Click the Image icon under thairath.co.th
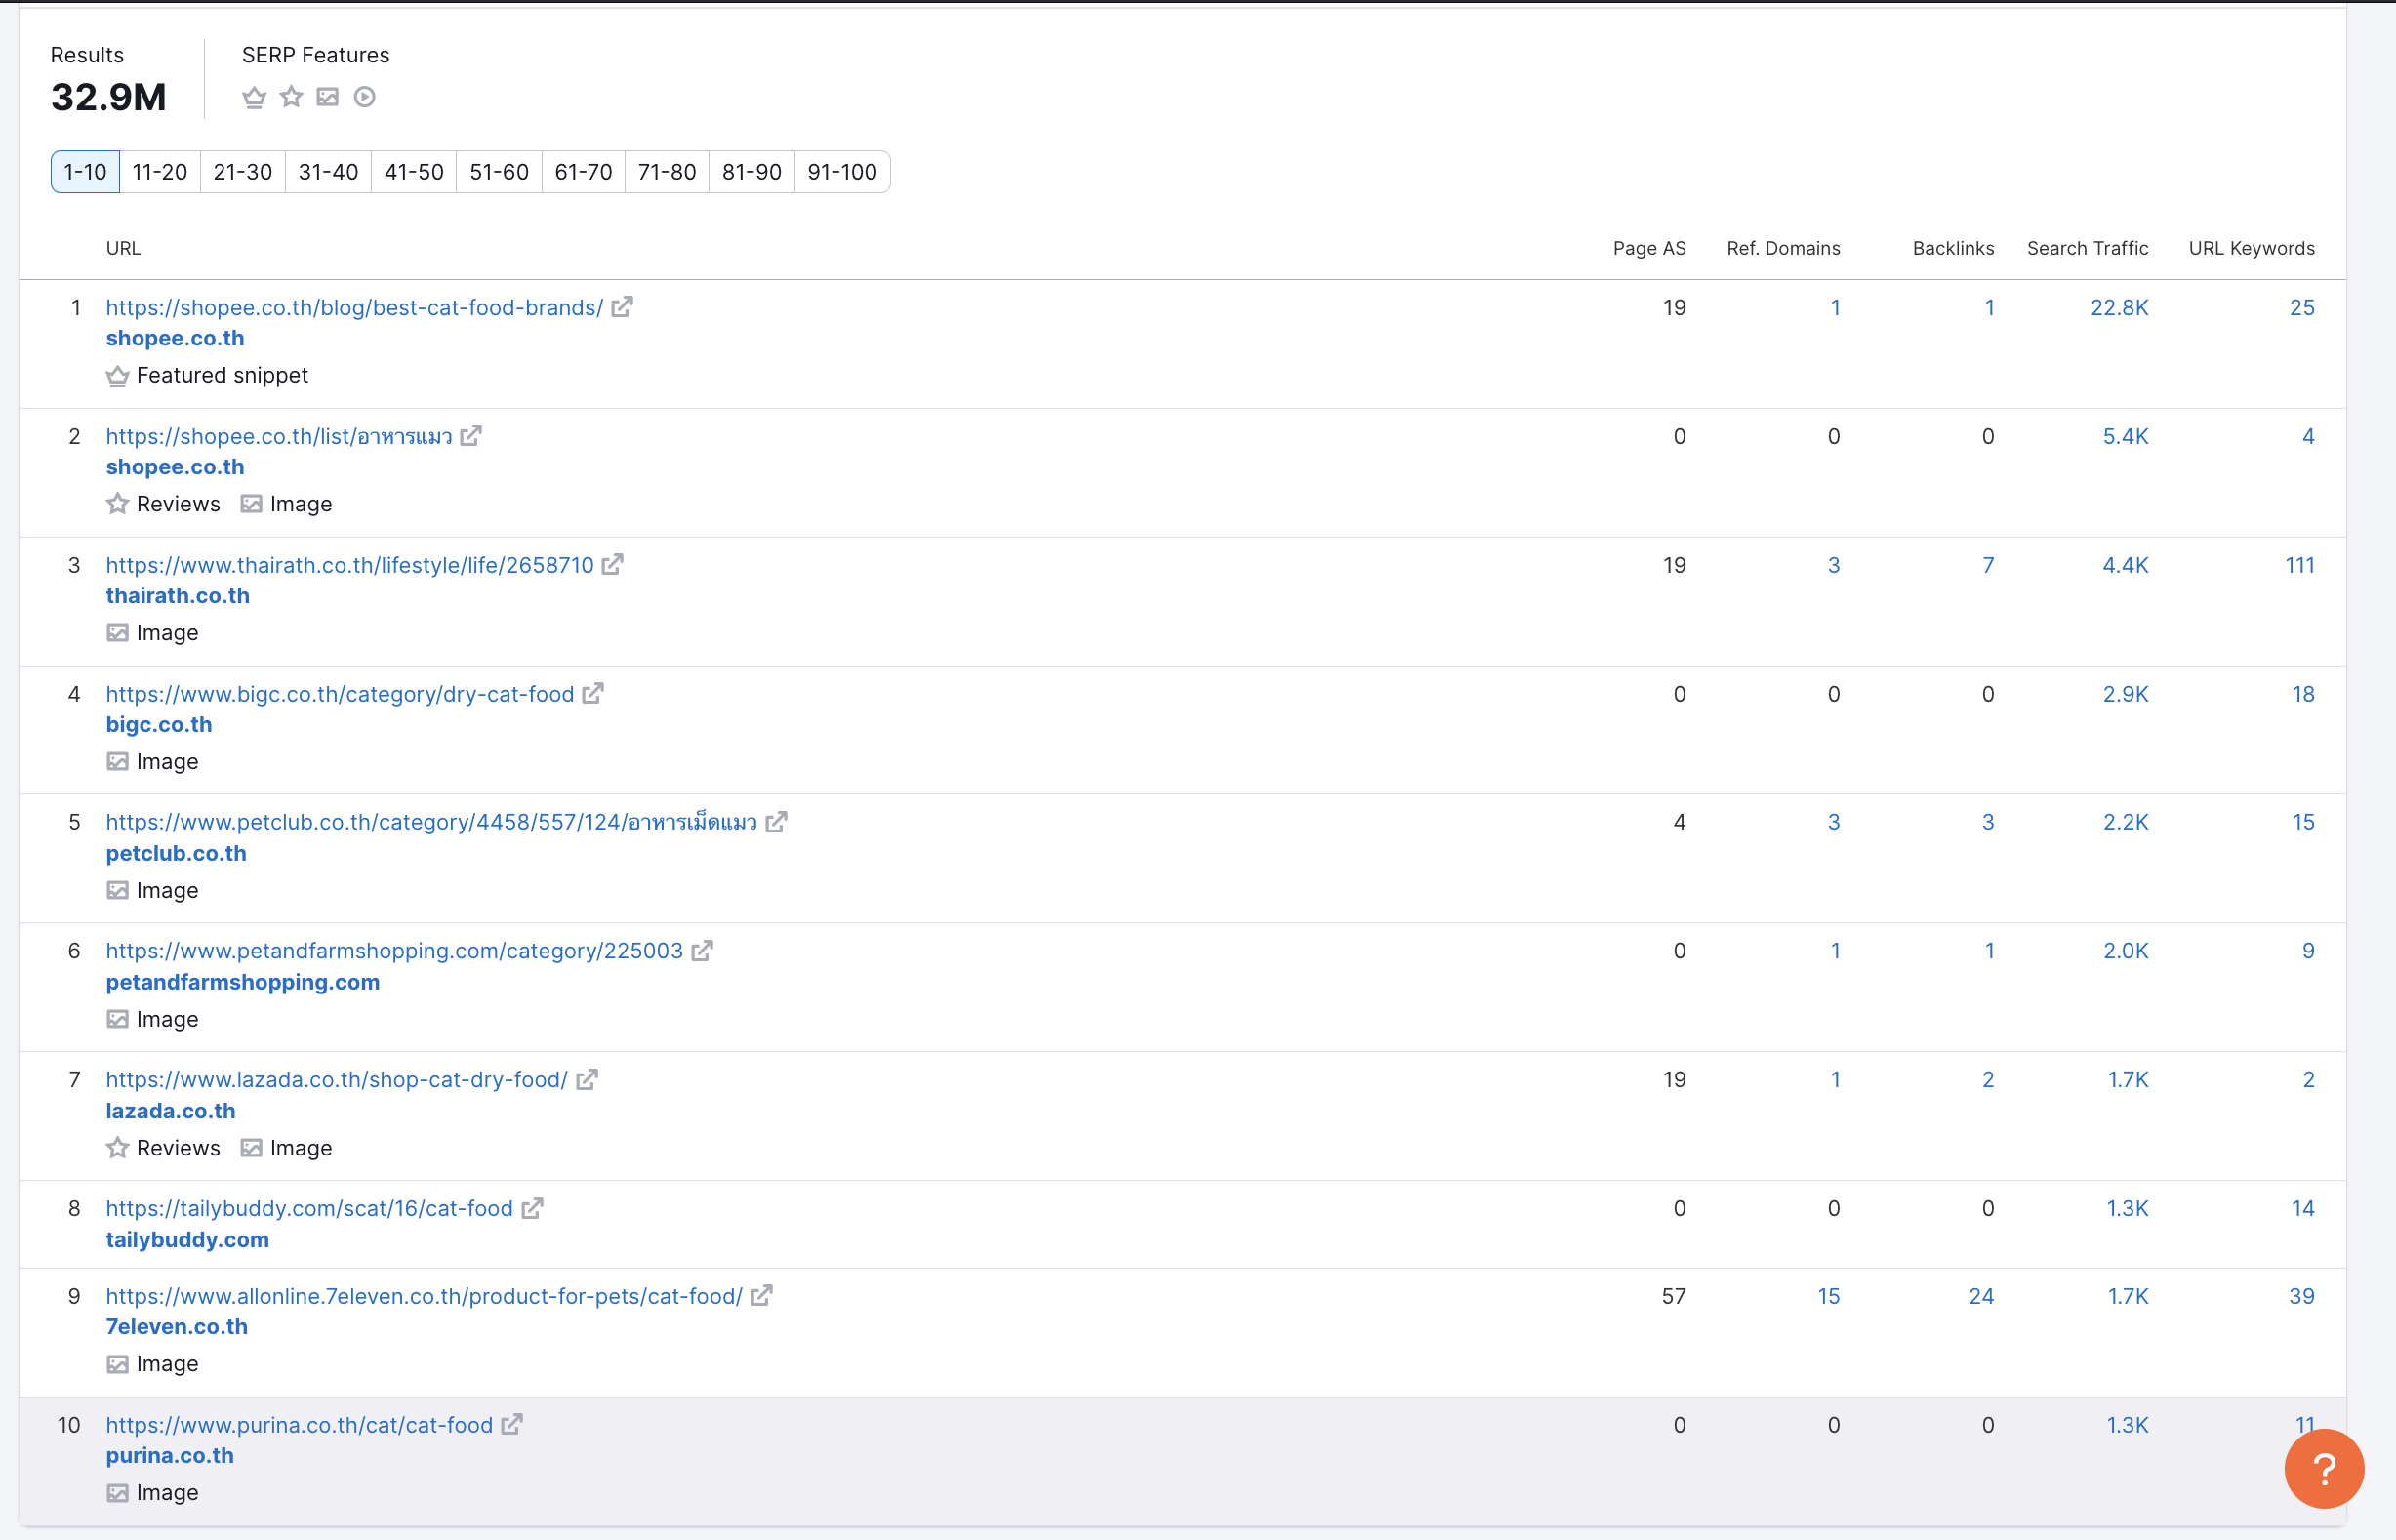The image size is (2396, 1540). pyautogui.click(x=118, y=633)
